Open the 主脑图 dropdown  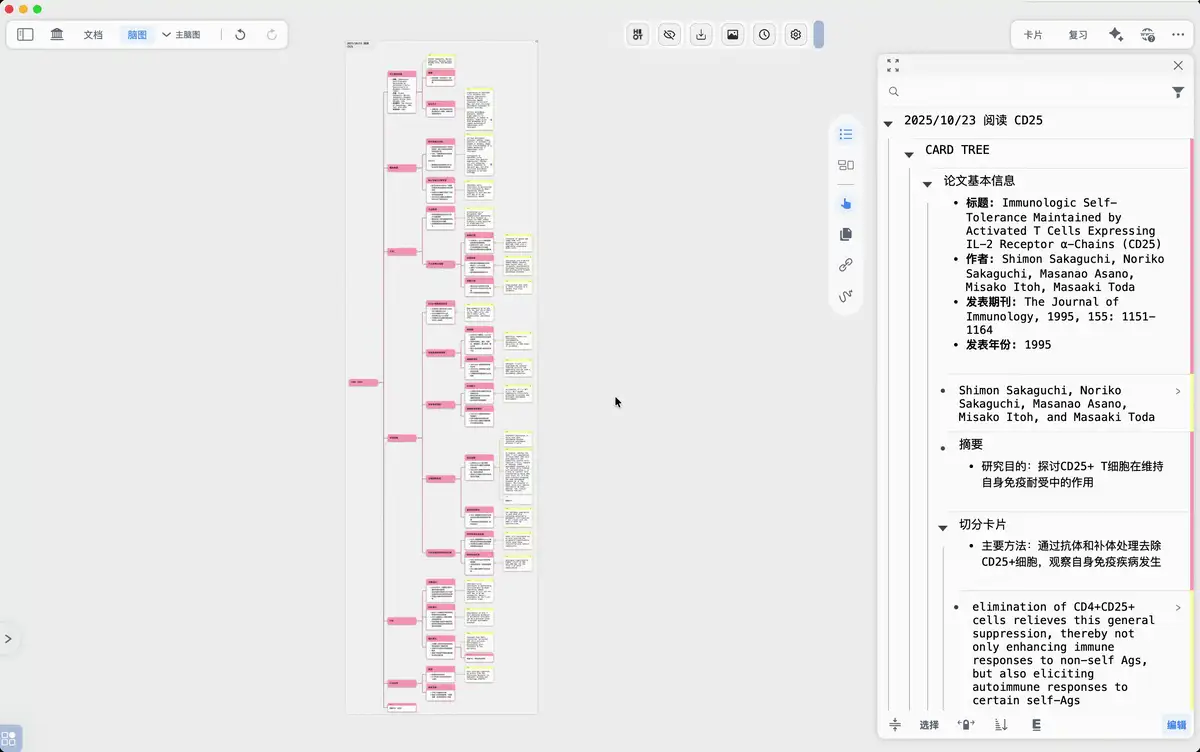[181, 34]
